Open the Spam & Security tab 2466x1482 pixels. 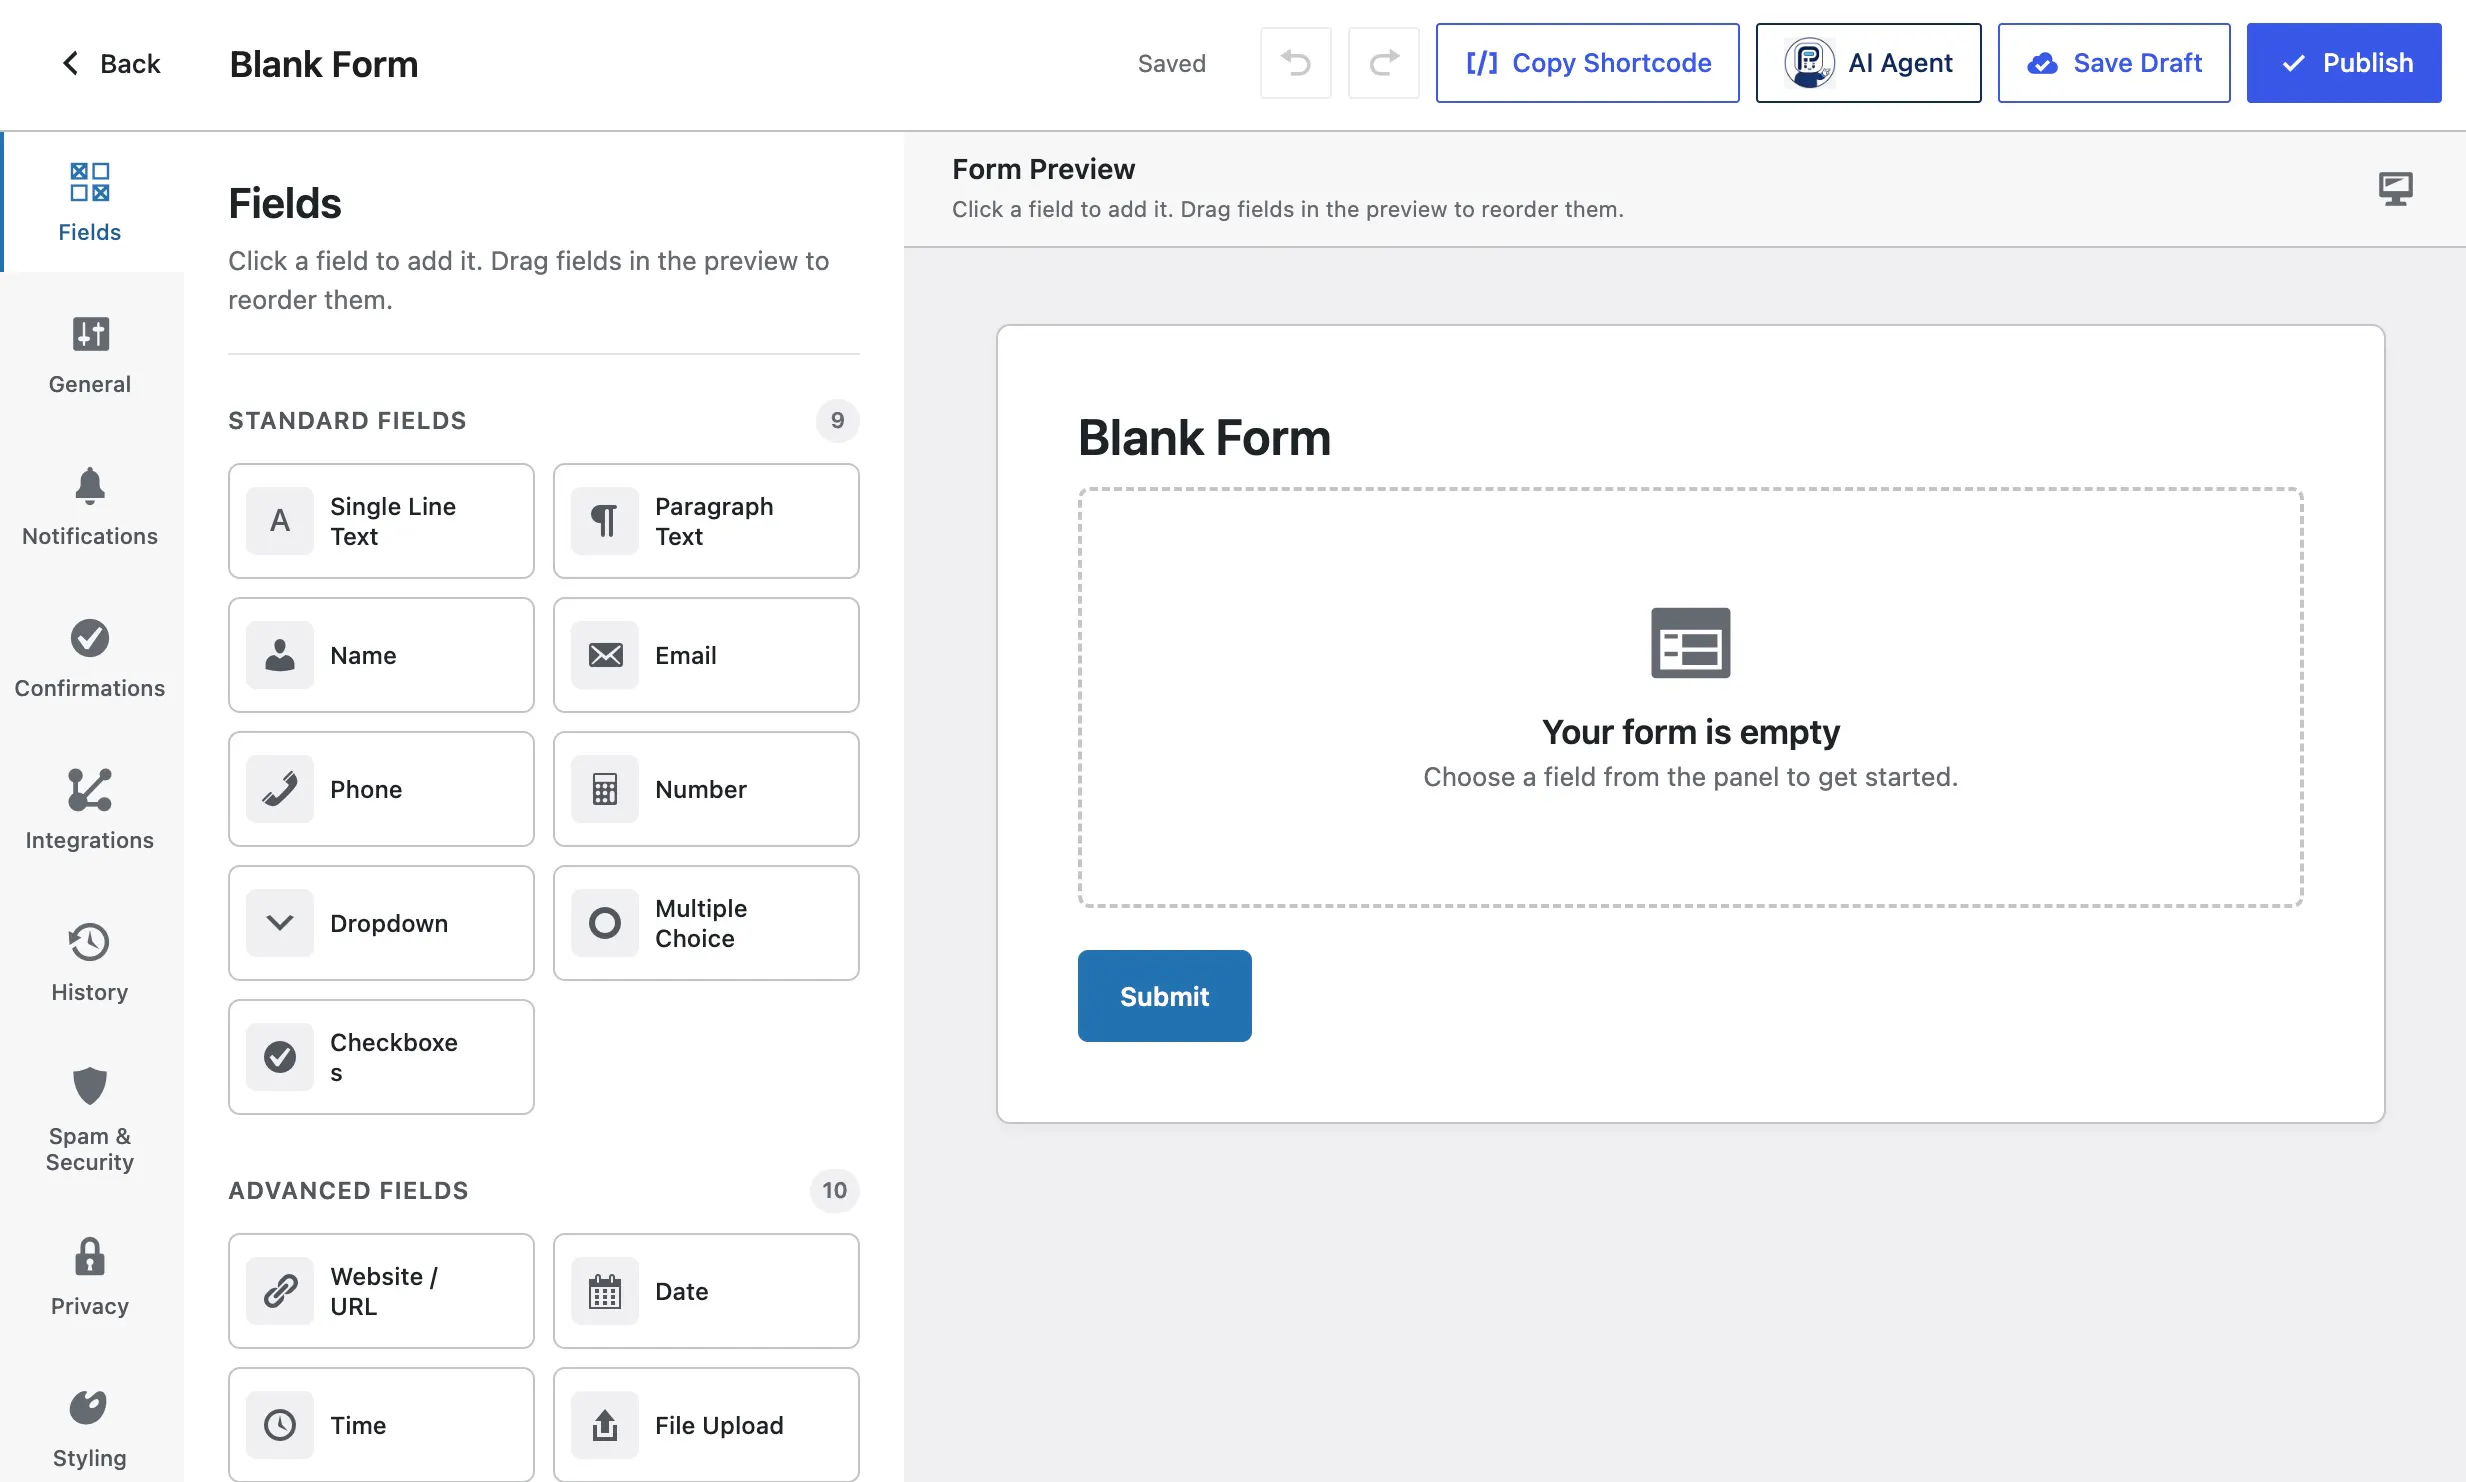pos(90,1119)
